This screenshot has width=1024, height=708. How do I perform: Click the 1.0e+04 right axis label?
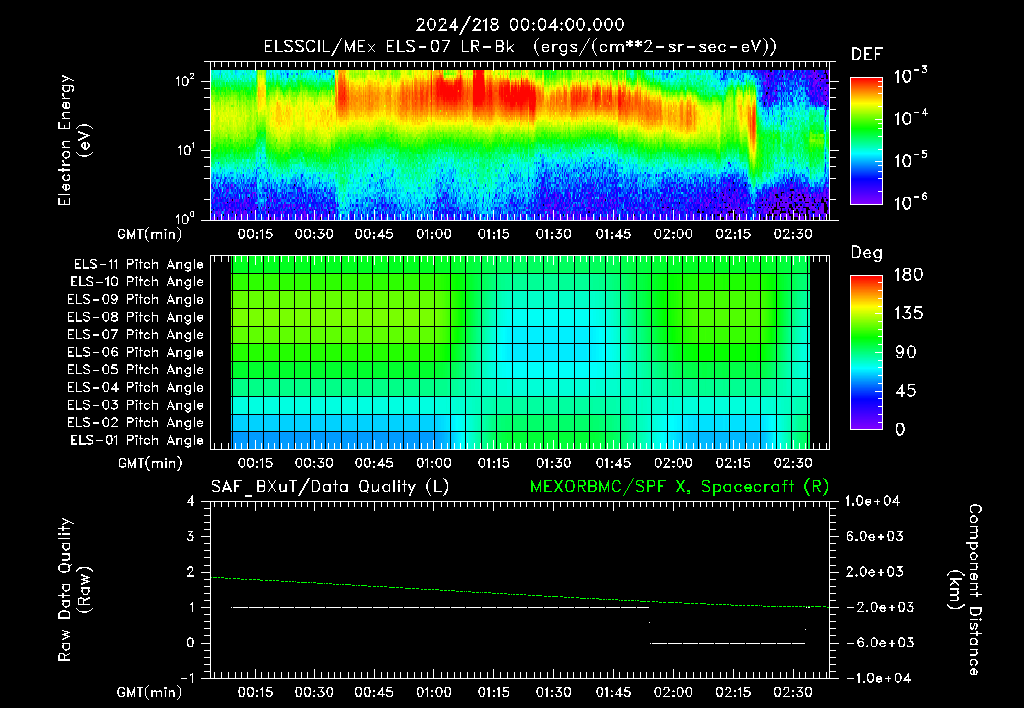click(x=872, y=501)
